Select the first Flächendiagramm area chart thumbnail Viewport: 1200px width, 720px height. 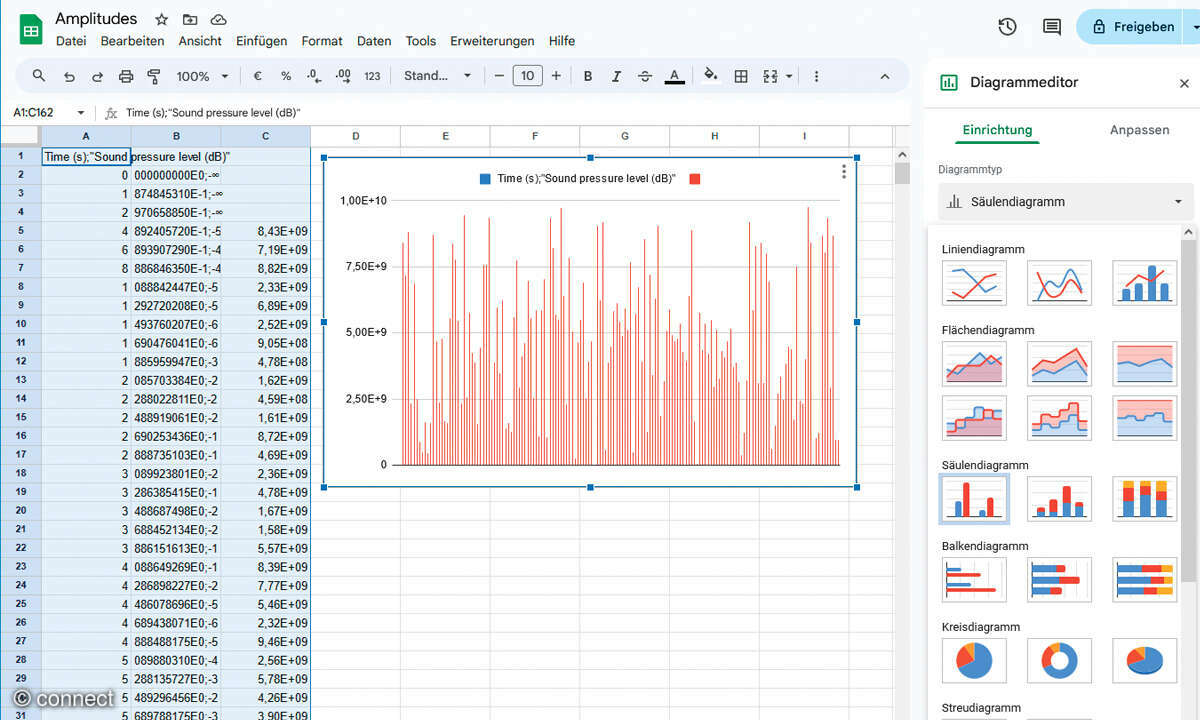(975, 364)
